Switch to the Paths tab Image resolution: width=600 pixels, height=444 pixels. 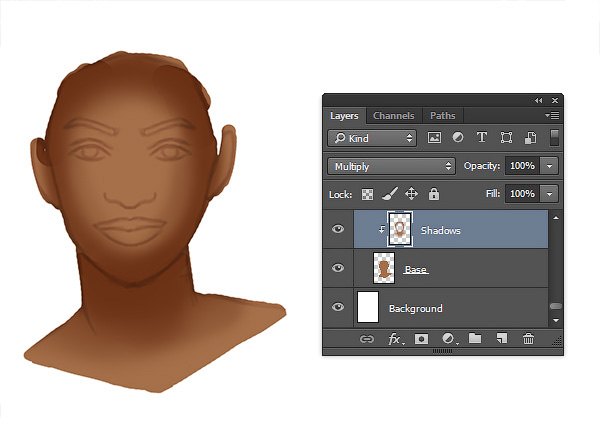click(443, 116)
